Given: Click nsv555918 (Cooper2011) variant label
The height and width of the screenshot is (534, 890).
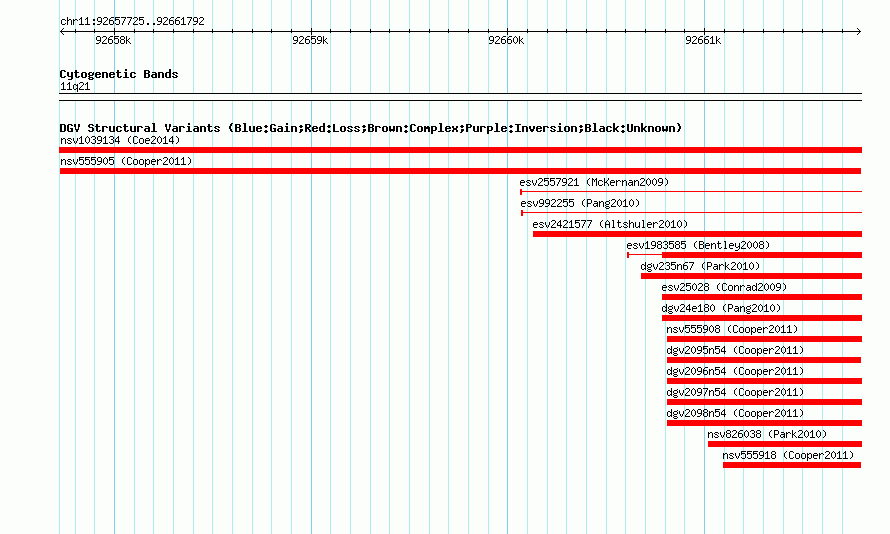Looking at the screenshot, I should [788, 455].
